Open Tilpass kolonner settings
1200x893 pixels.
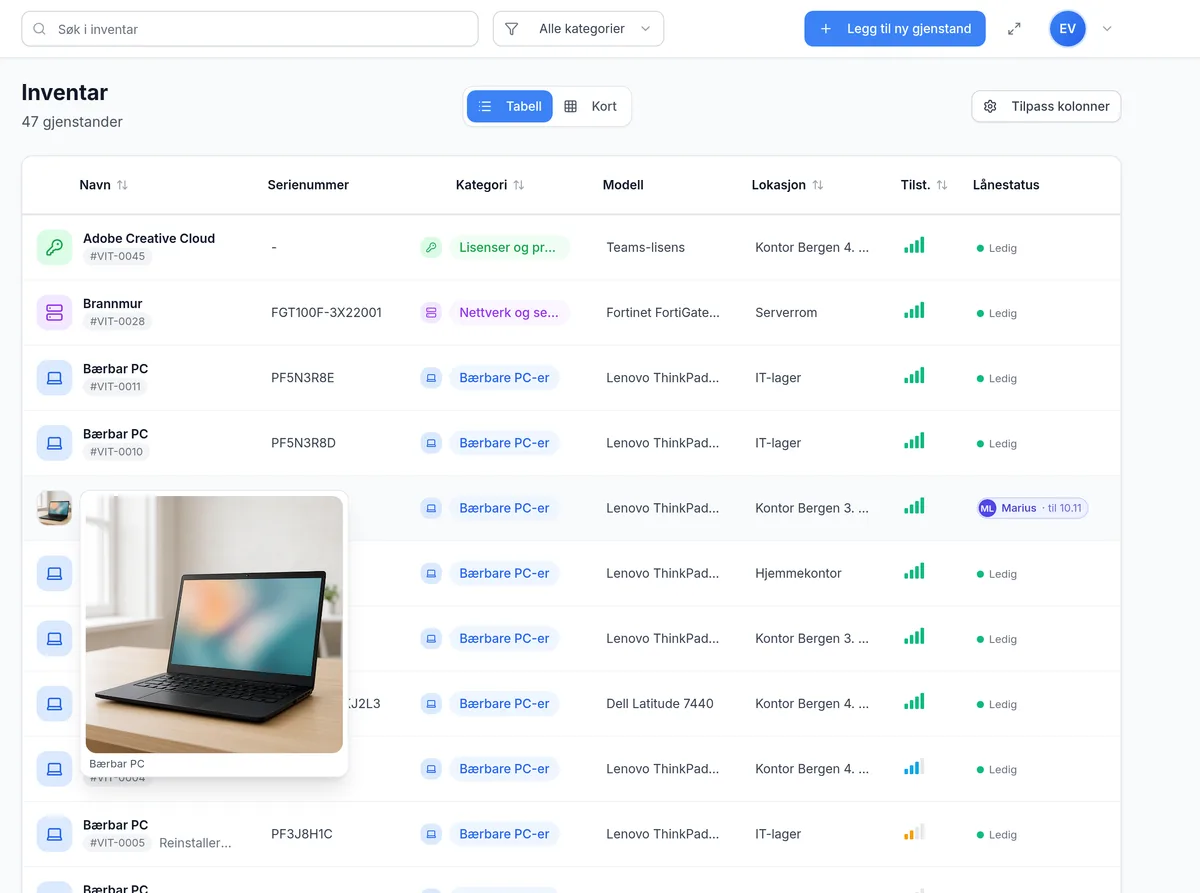pos(1046,106)
